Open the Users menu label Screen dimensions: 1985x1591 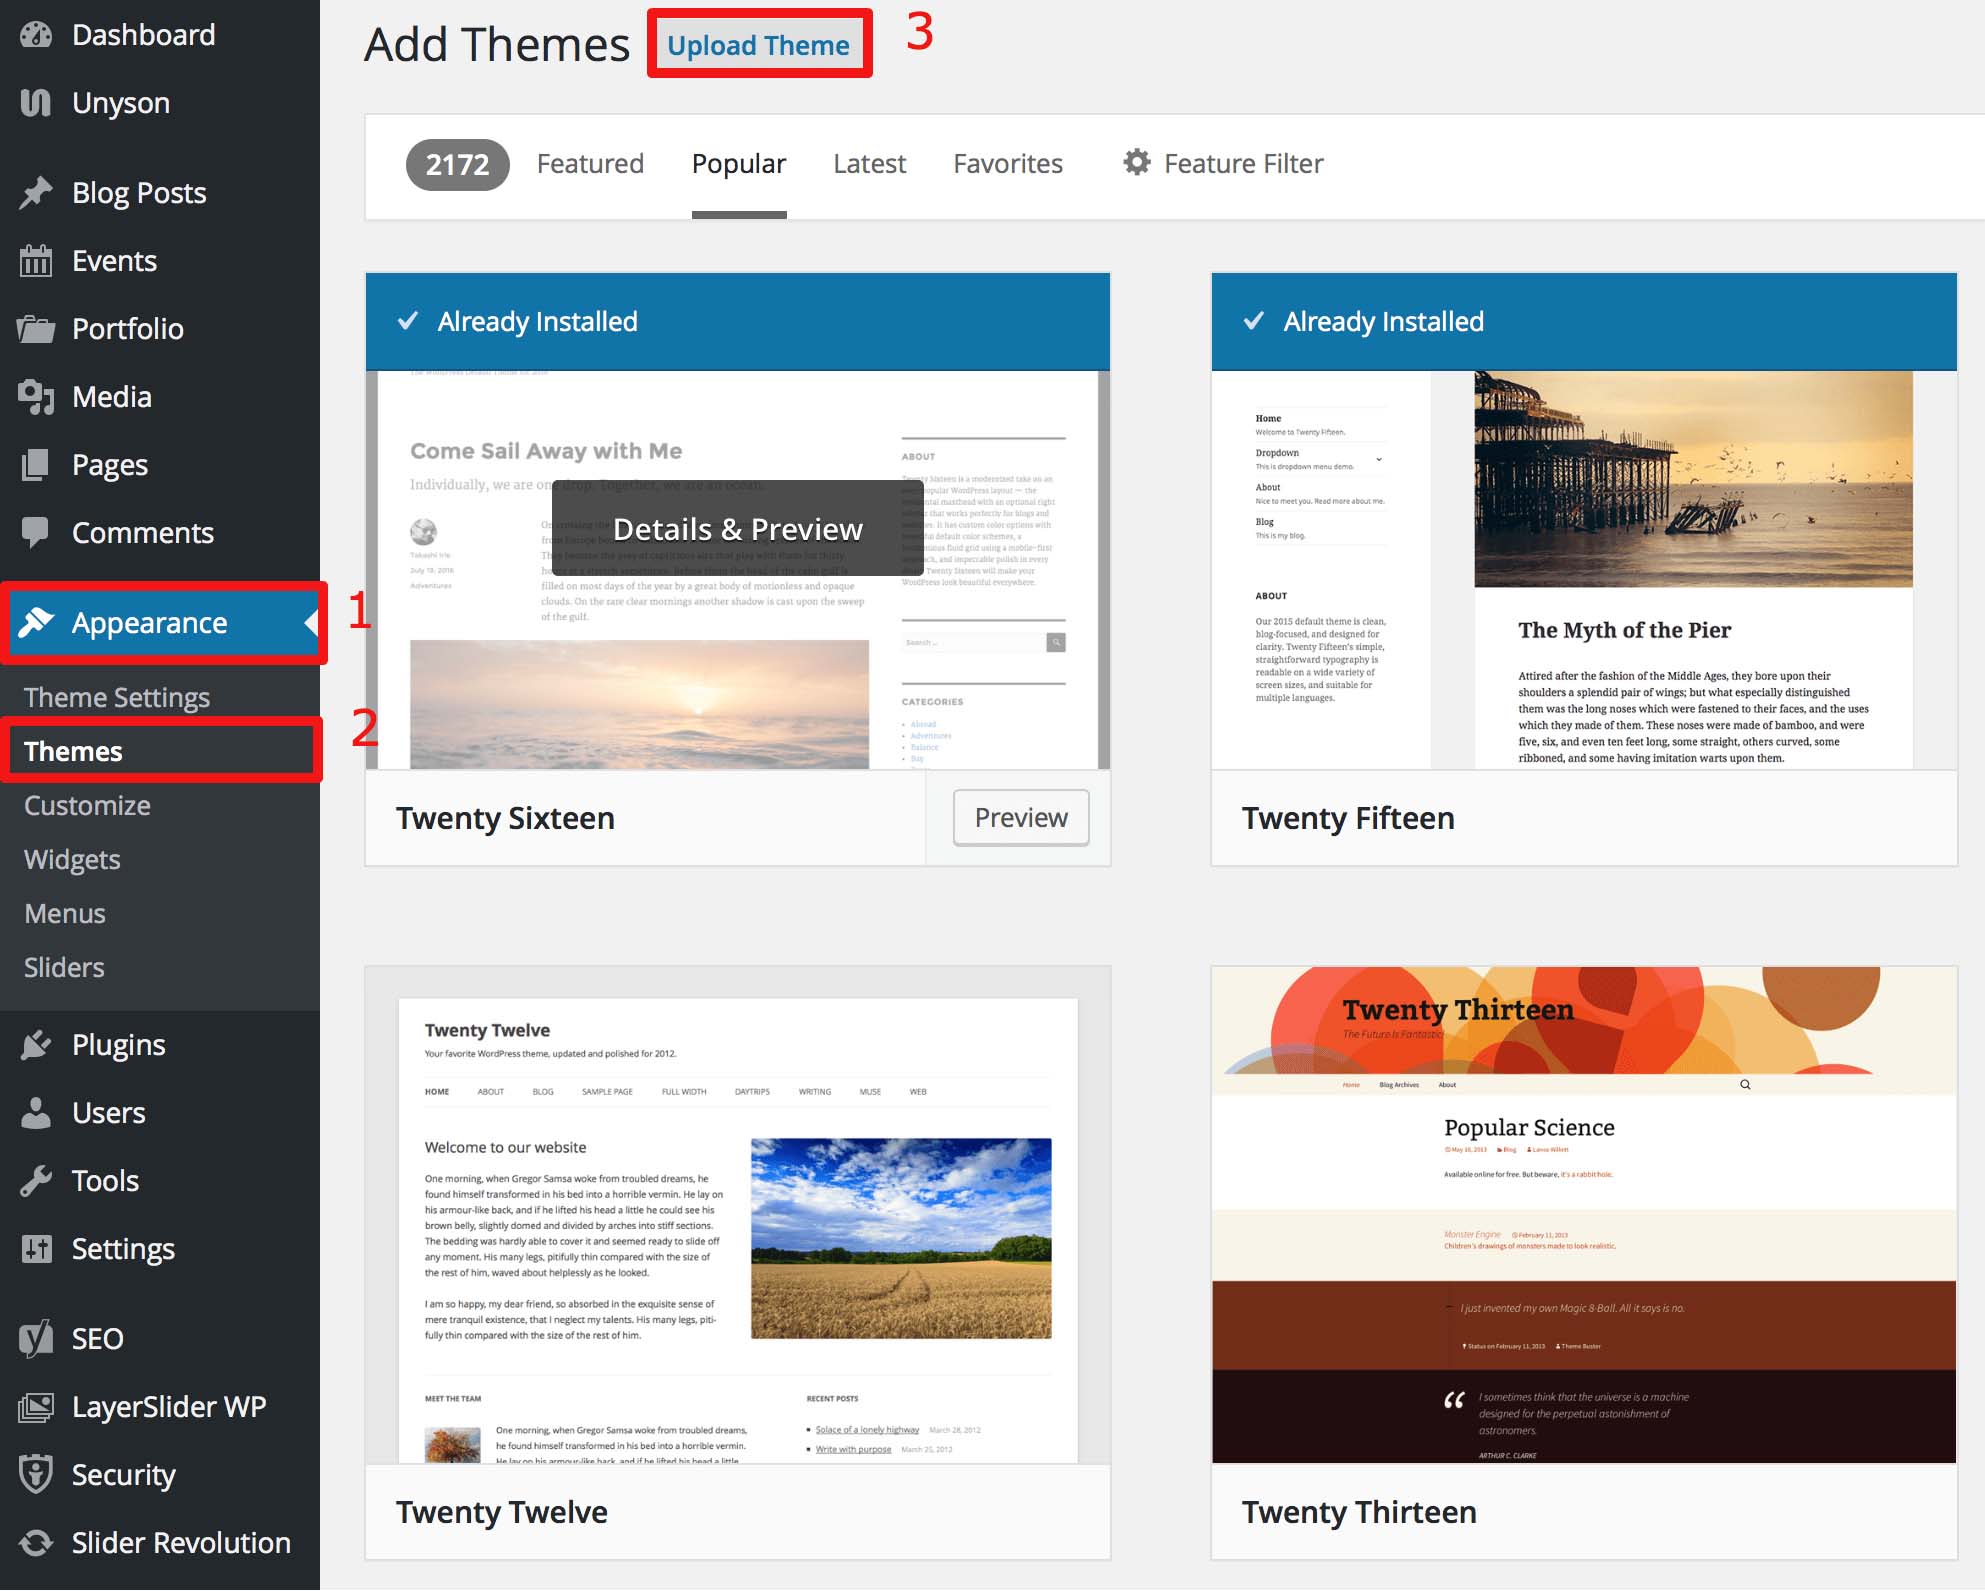pos(109,1113)
